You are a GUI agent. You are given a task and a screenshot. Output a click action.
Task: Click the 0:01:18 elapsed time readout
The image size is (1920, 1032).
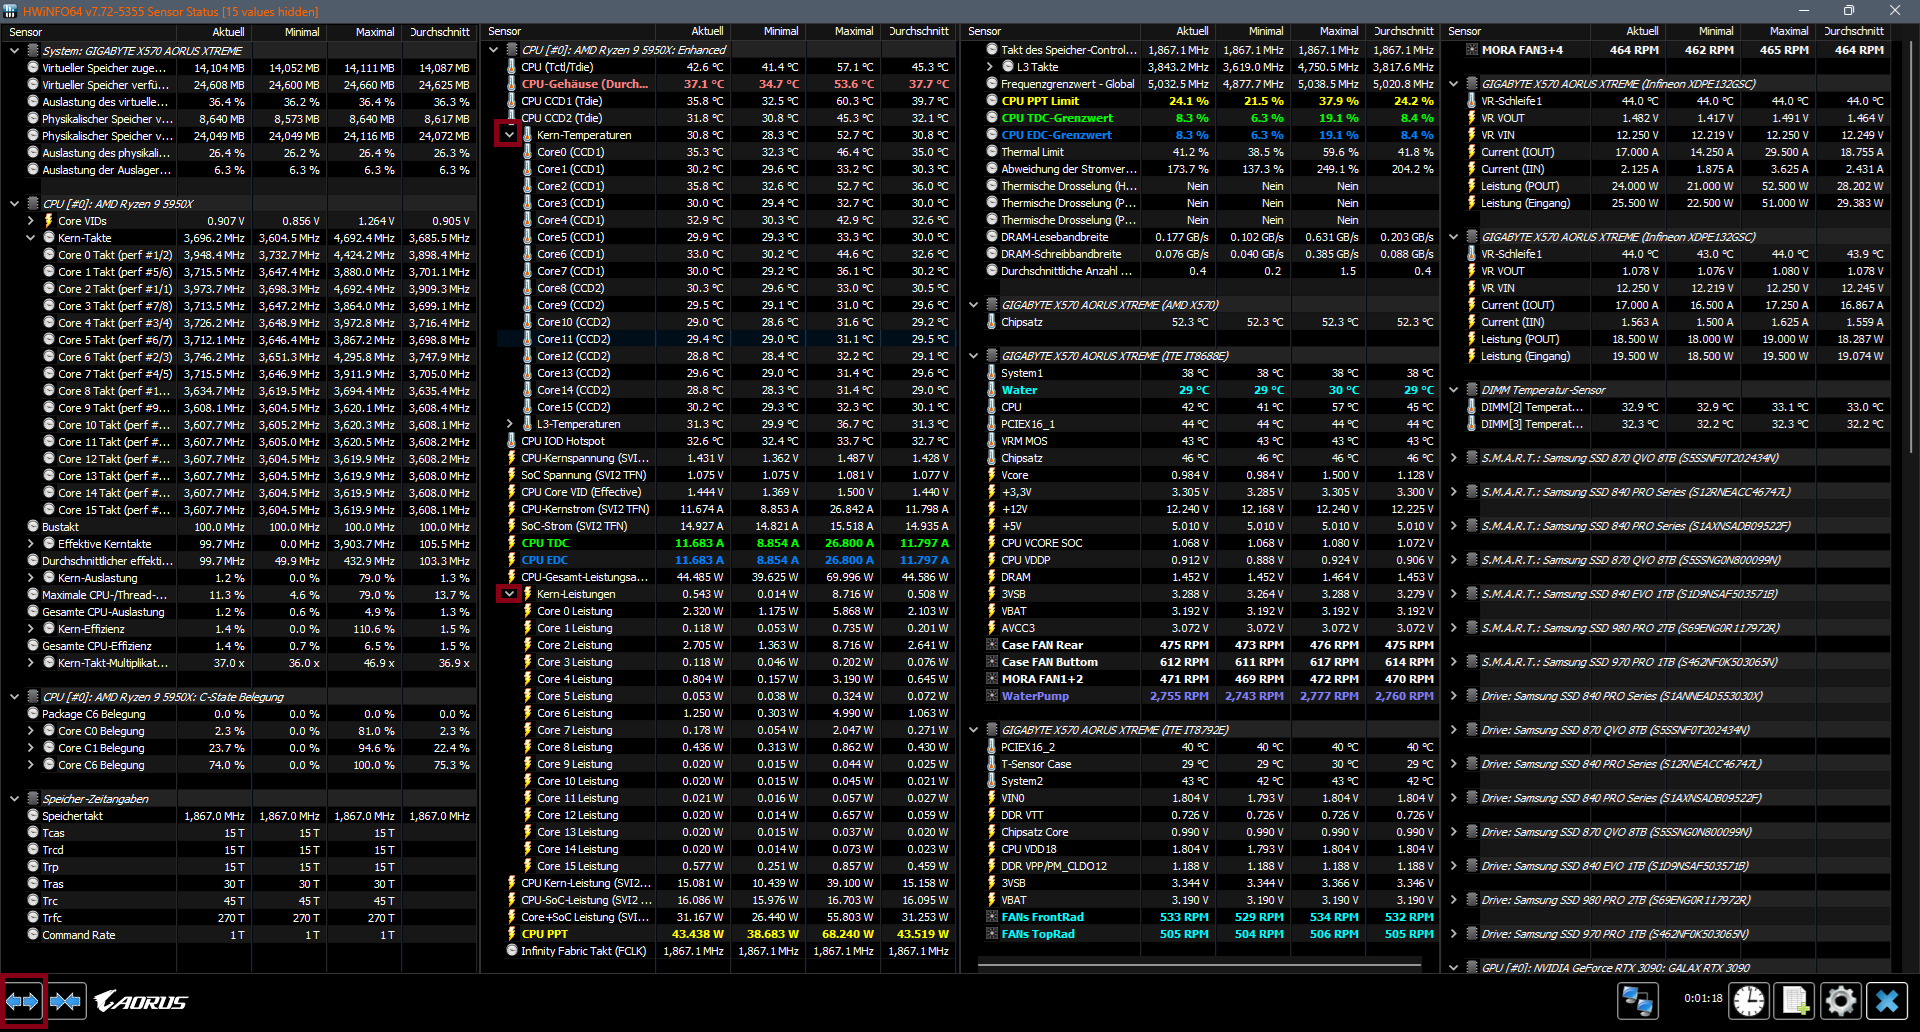[x=1702, y=998]
